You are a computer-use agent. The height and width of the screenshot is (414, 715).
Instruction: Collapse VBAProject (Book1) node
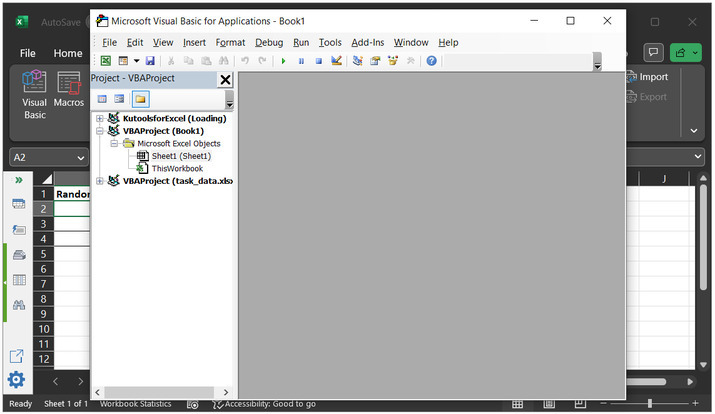[99, 131]
